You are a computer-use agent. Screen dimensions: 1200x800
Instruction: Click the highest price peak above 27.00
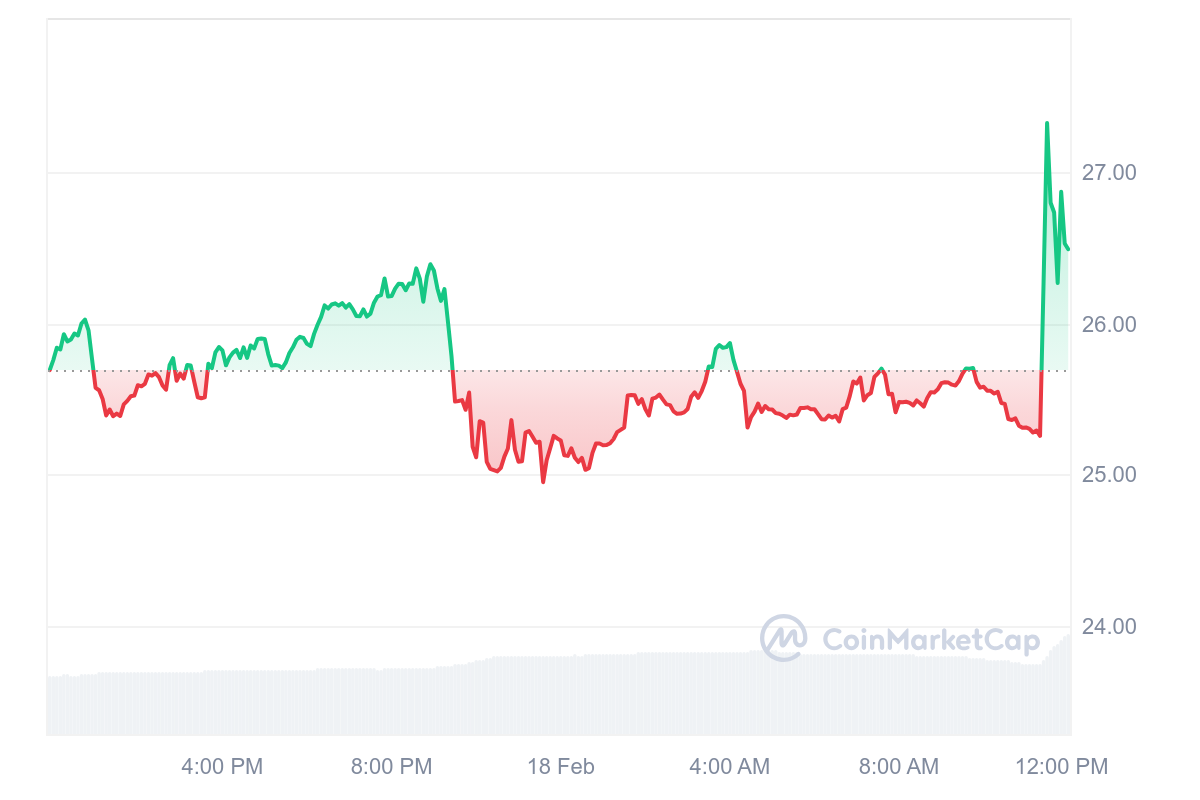(1047, 123)
